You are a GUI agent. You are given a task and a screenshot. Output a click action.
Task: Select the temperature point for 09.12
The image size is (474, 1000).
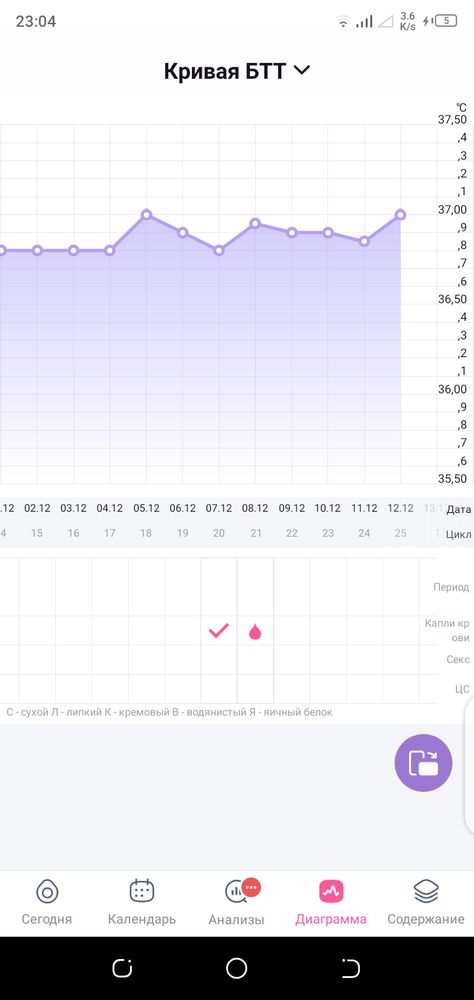(292, 233)
